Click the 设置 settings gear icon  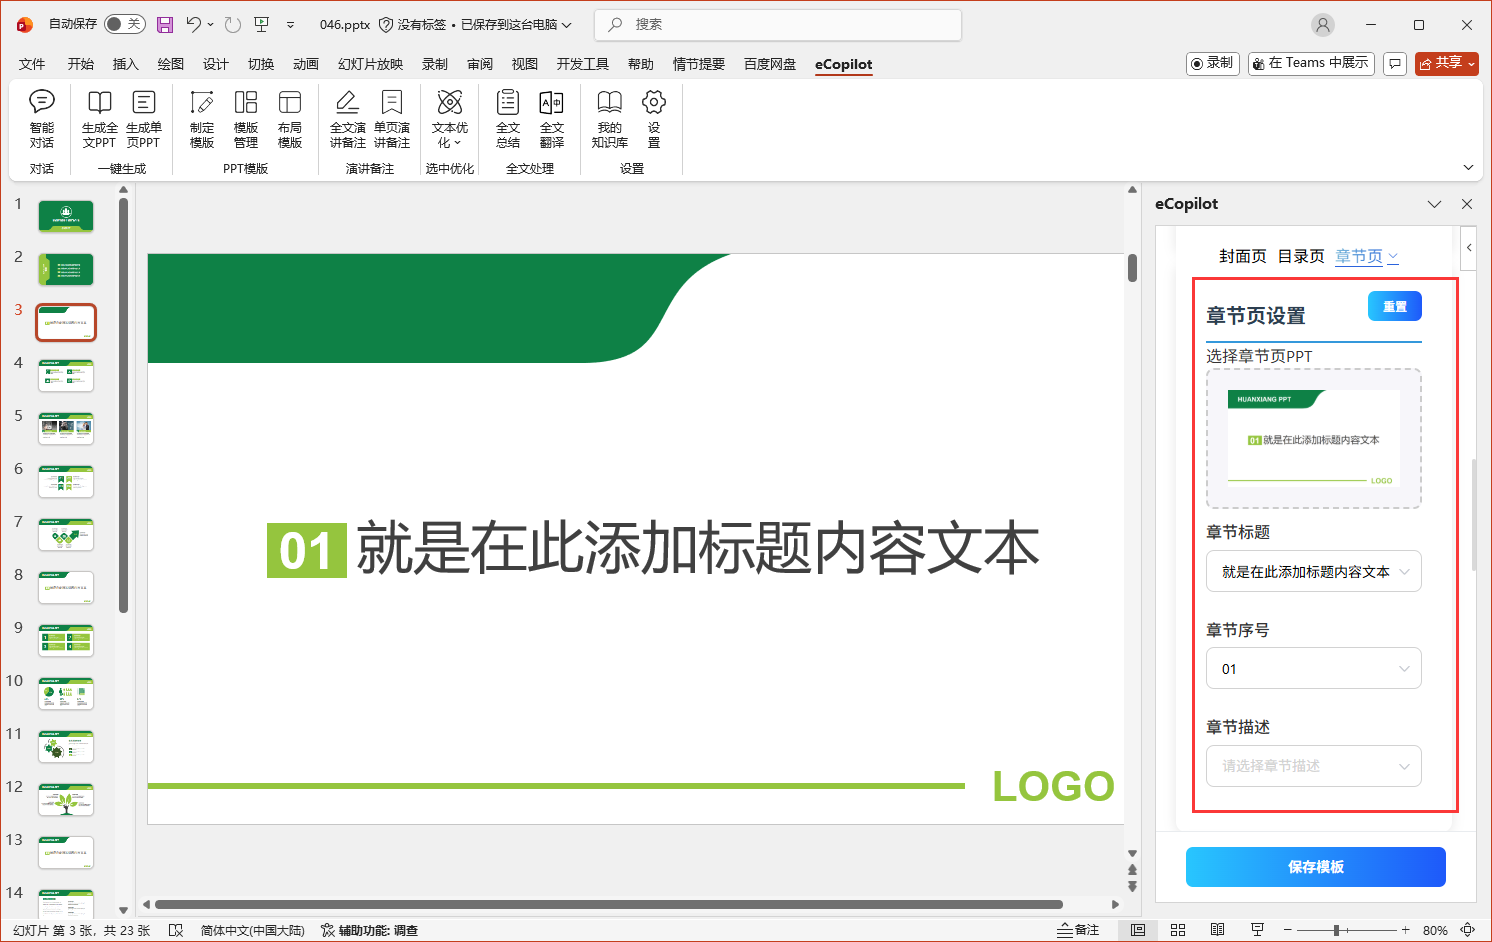click(653, 118)
